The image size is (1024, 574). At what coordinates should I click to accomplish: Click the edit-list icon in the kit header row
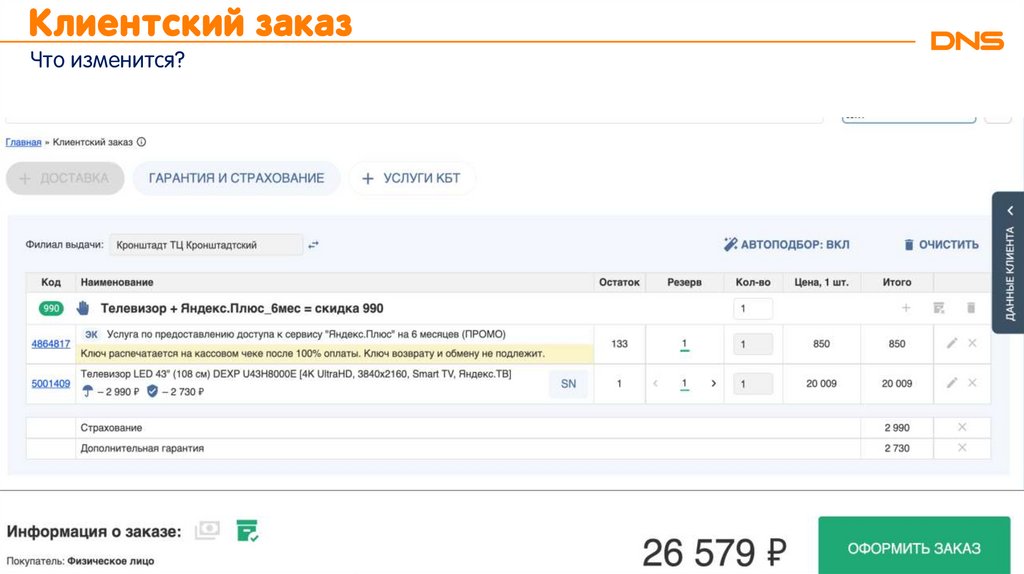point(939,308)
